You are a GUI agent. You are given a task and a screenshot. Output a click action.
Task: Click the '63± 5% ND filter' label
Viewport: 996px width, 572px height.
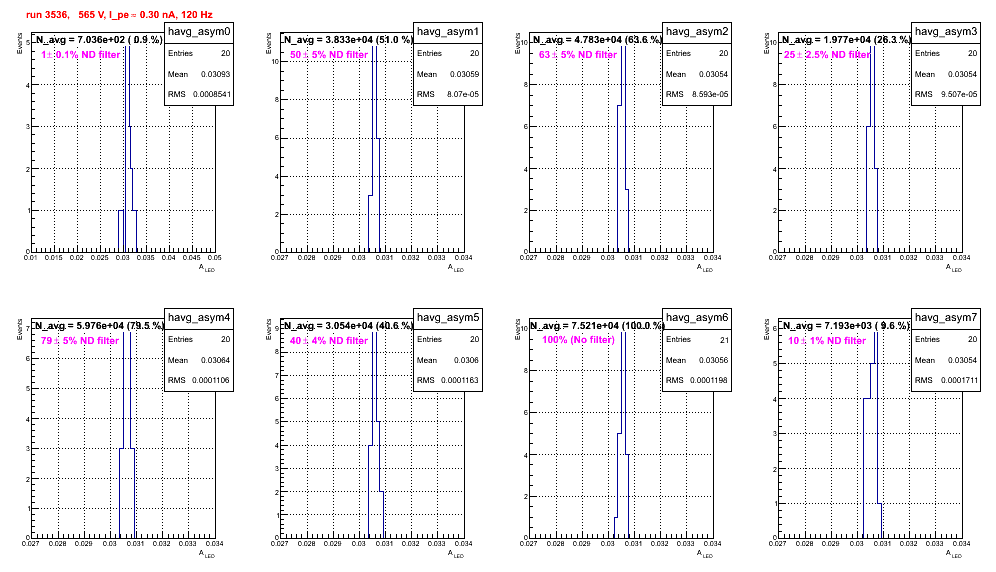pyautogui.click(x=578, y=55)
